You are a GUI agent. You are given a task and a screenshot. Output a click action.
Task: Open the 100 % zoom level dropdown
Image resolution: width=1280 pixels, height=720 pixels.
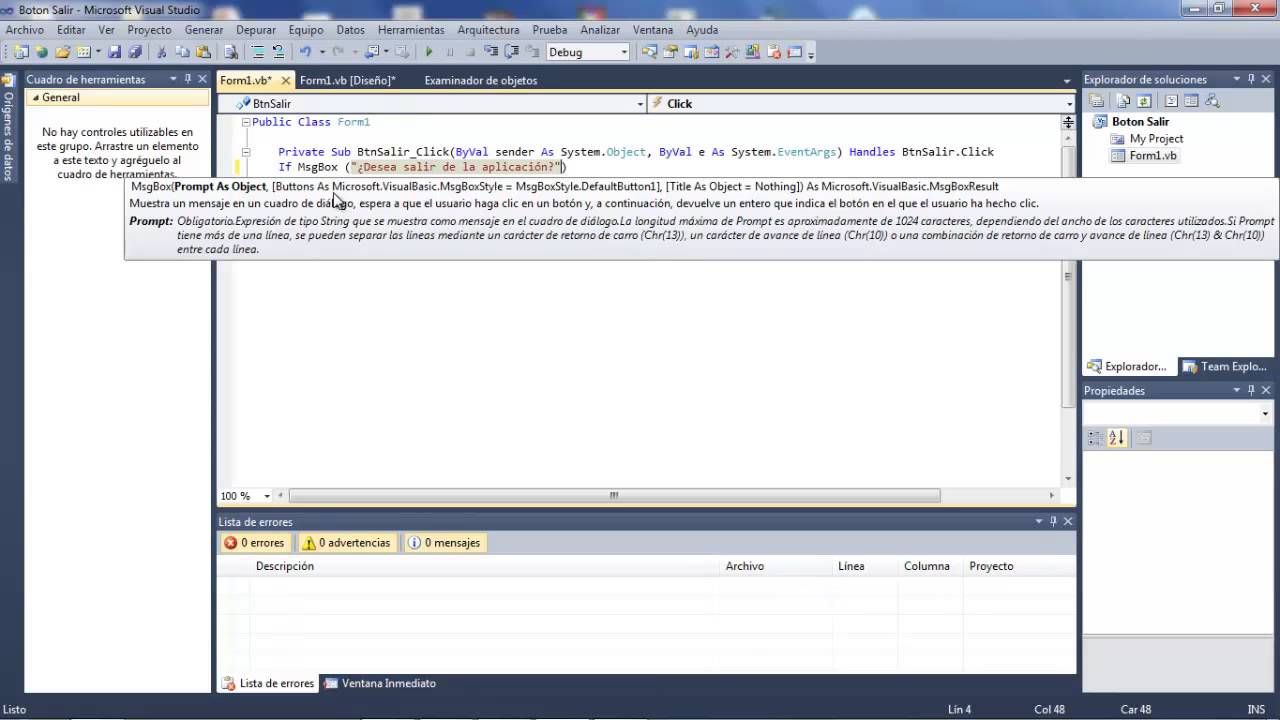coord(246,496)
